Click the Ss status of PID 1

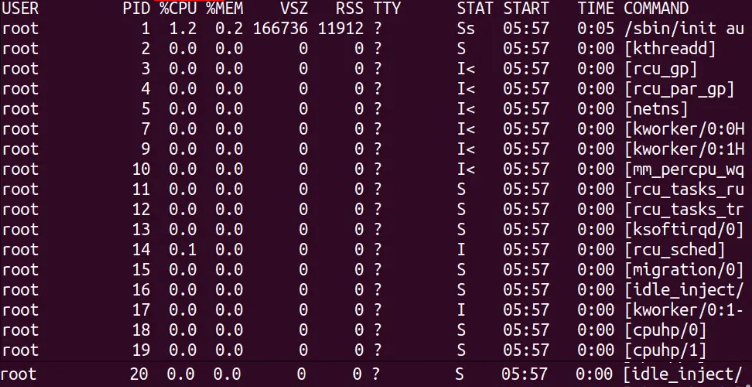click(x=466, y=29)
